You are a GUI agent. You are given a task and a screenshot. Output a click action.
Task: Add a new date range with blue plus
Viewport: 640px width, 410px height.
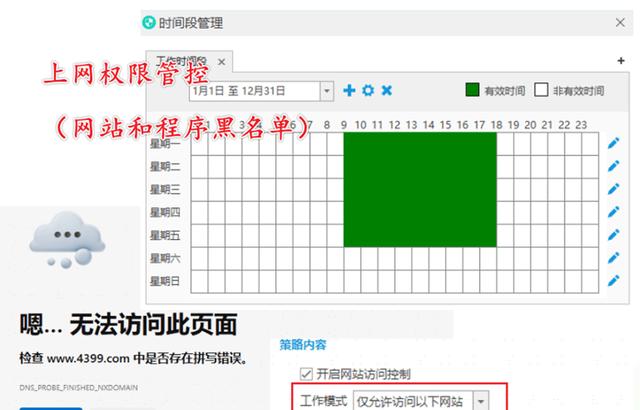349,90
